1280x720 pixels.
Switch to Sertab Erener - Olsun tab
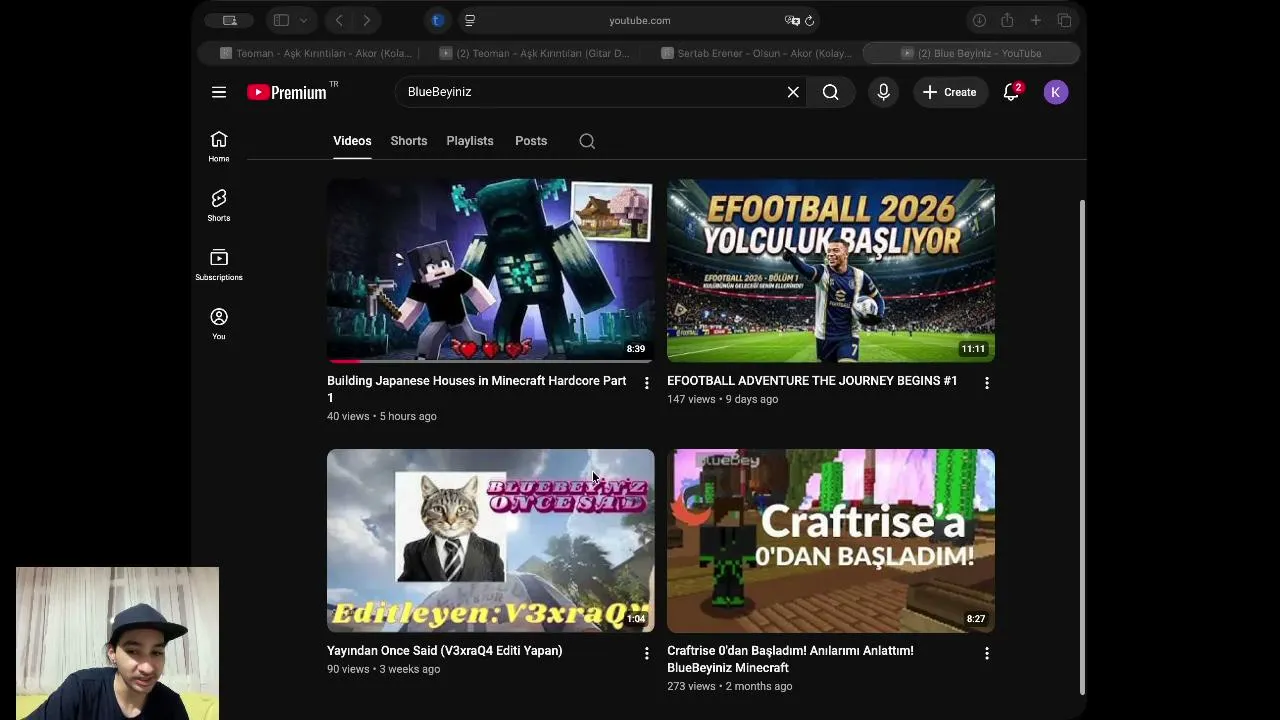754,53
